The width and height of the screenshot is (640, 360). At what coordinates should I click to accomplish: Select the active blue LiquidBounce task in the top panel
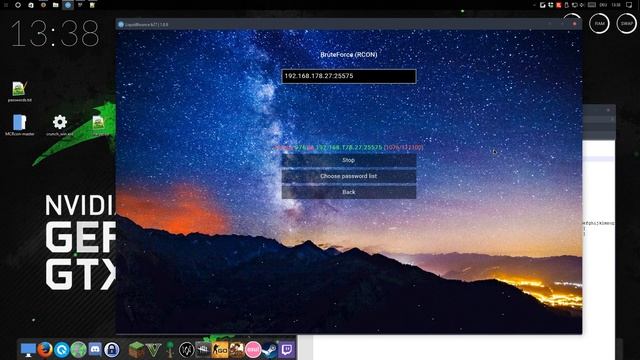(68, 5)
